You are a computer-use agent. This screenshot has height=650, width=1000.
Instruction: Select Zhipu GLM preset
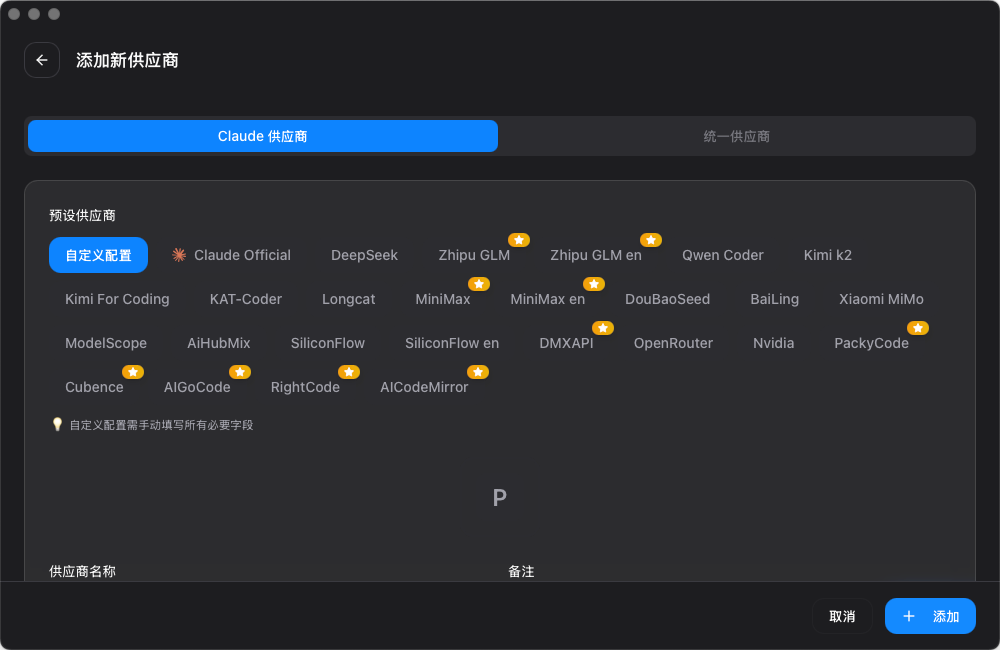[474, 255]
